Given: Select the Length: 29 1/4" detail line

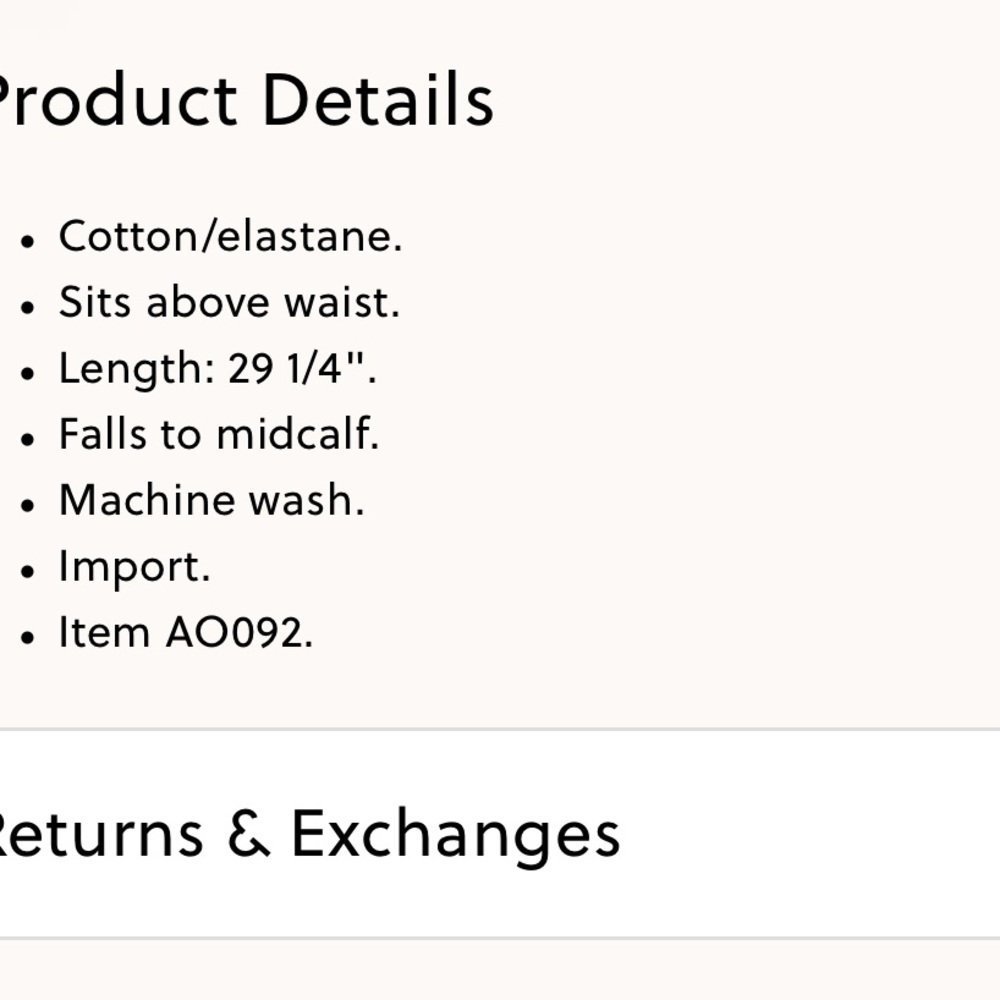Looking at the screenshot, I should click(217, 369).
